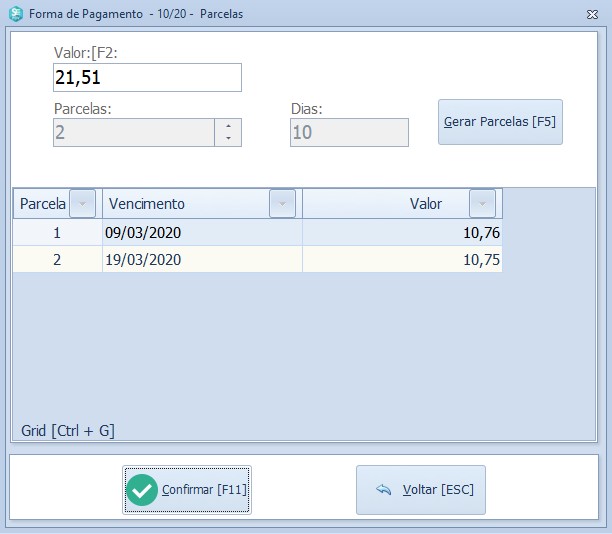Screen dimensions: 612x534
Task: Decrease Parcelas with the down spinner arrow
Action: click(229, 139)
